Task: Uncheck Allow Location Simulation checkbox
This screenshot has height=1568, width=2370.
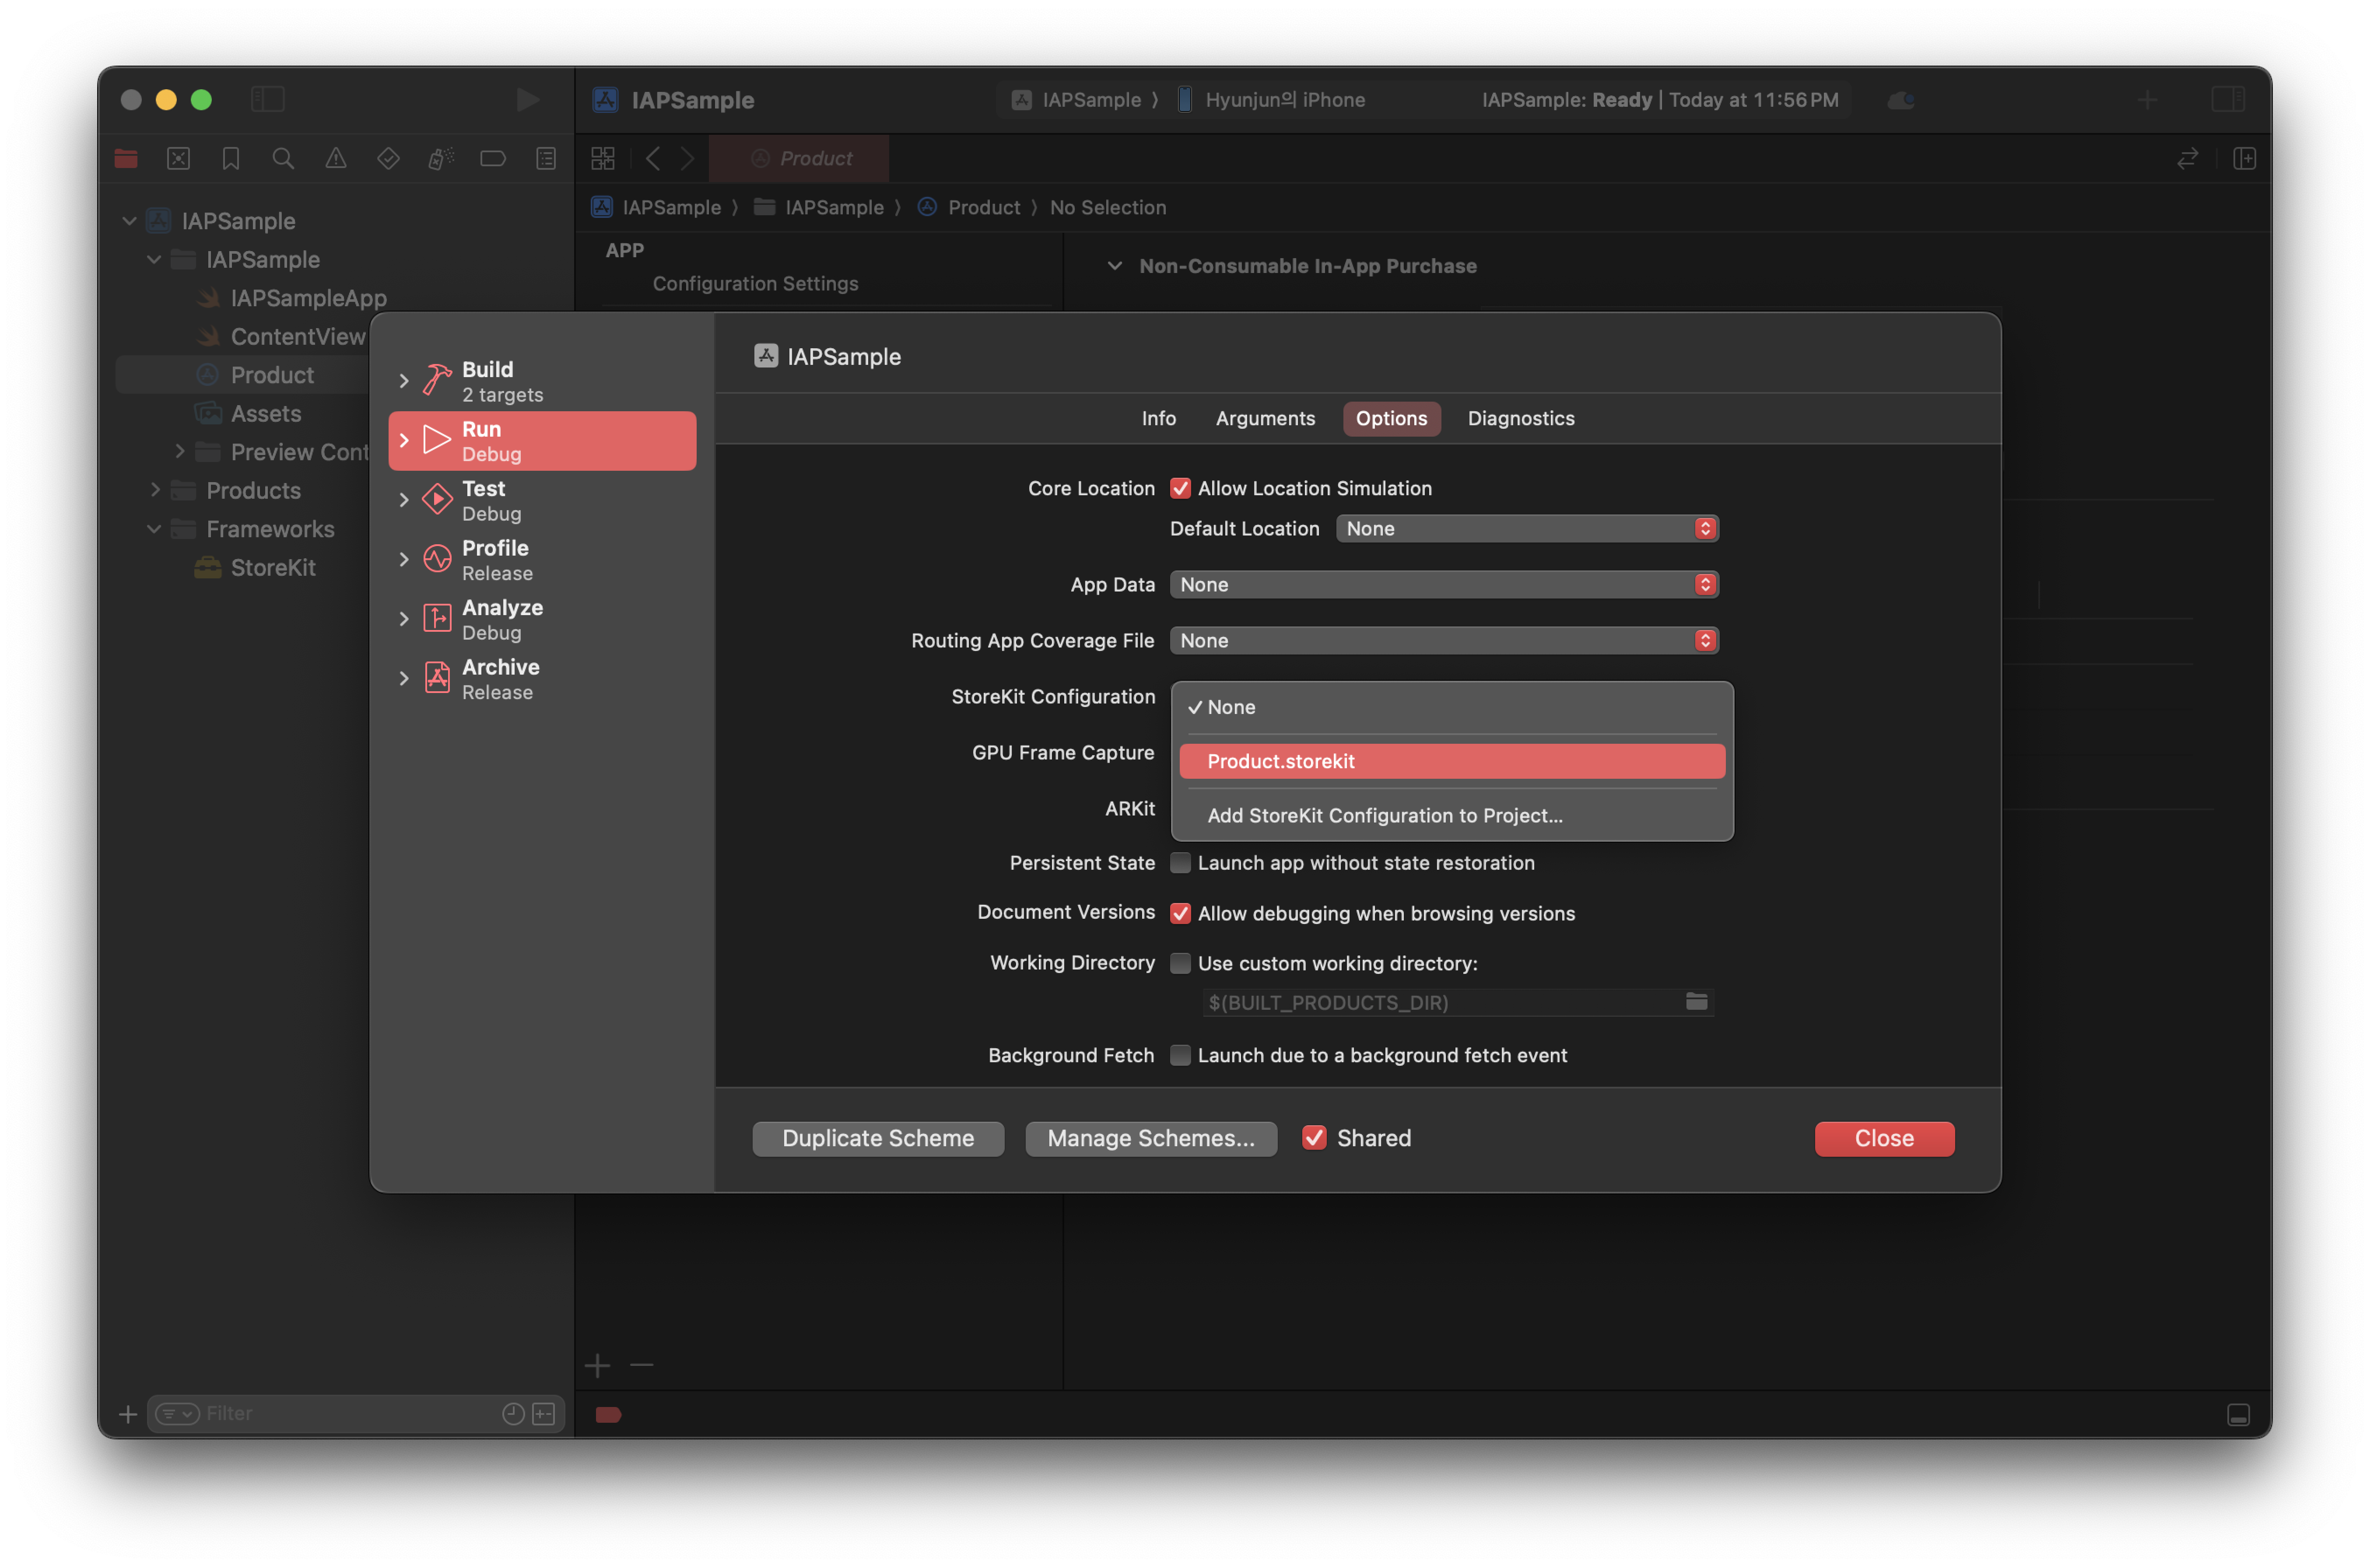Action: click(1180, 488)
